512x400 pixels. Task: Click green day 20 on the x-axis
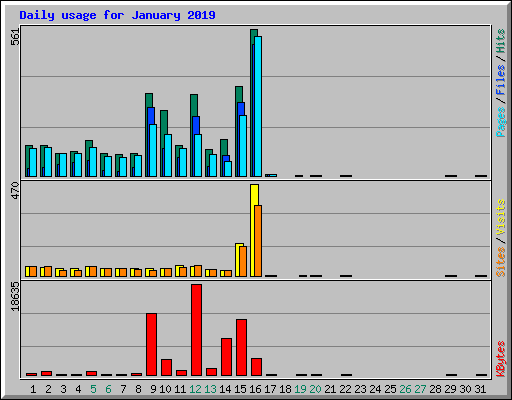315,389
